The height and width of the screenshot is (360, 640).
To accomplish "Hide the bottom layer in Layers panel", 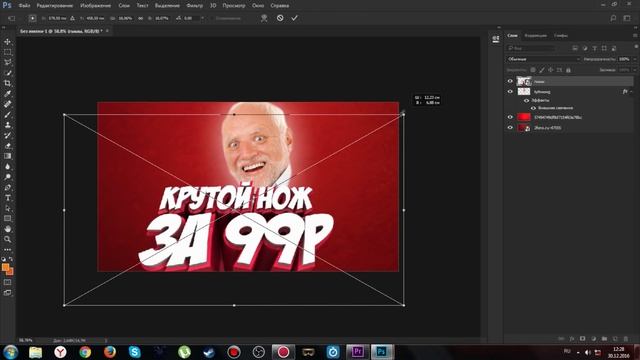I will click(x=510, y=128).
